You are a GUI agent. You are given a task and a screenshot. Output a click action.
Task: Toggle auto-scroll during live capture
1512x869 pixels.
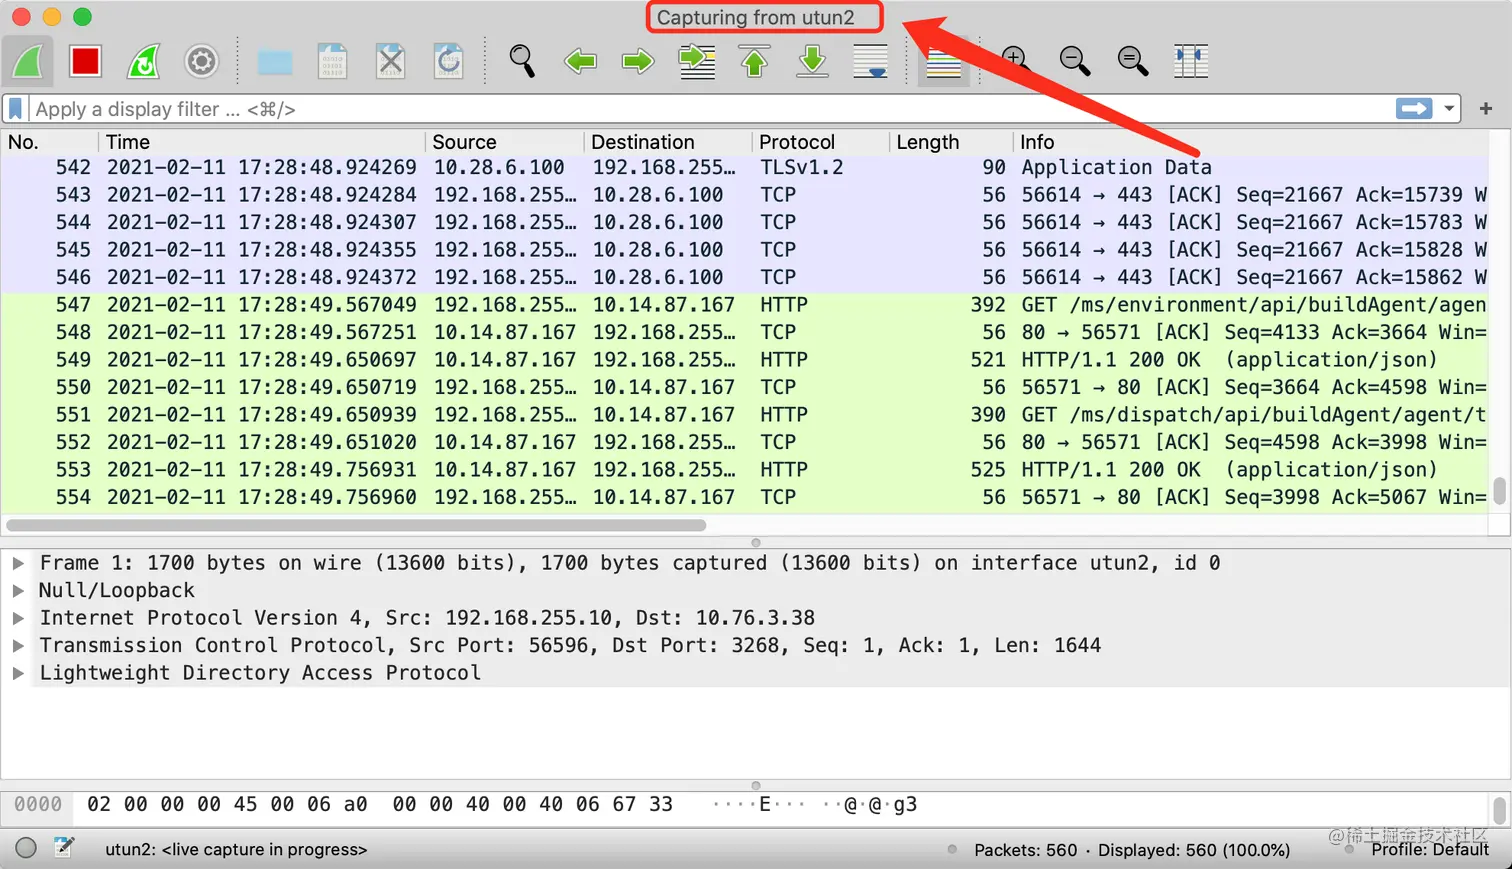[x=870, y=61]
